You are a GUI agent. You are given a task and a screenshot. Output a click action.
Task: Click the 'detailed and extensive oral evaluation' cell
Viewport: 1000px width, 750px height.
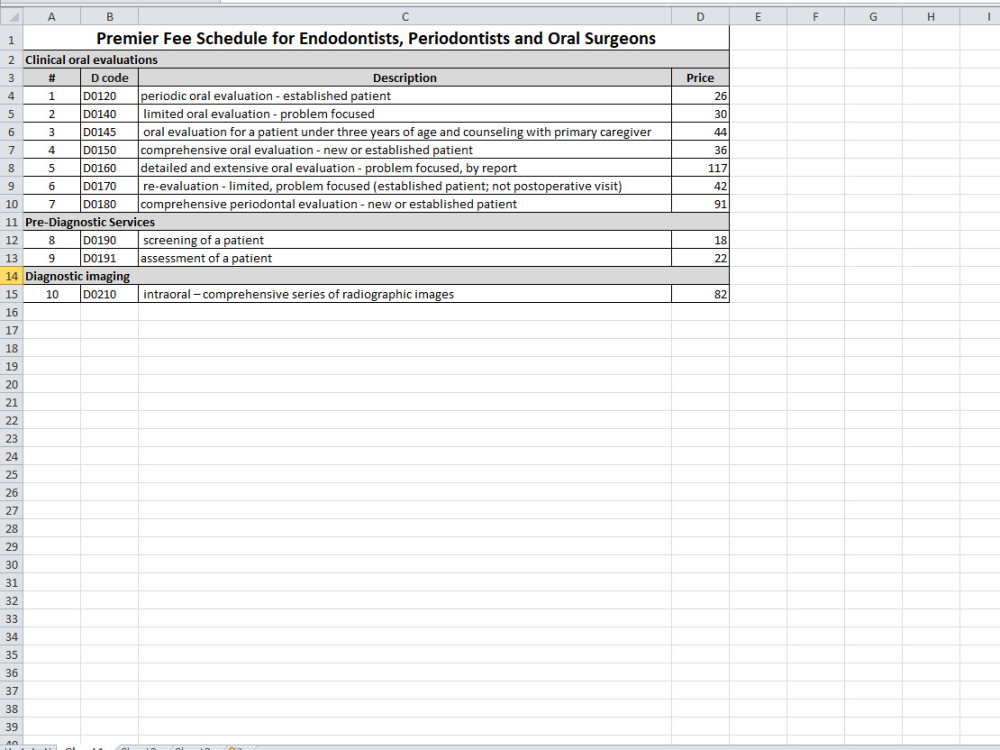[405, 168]
